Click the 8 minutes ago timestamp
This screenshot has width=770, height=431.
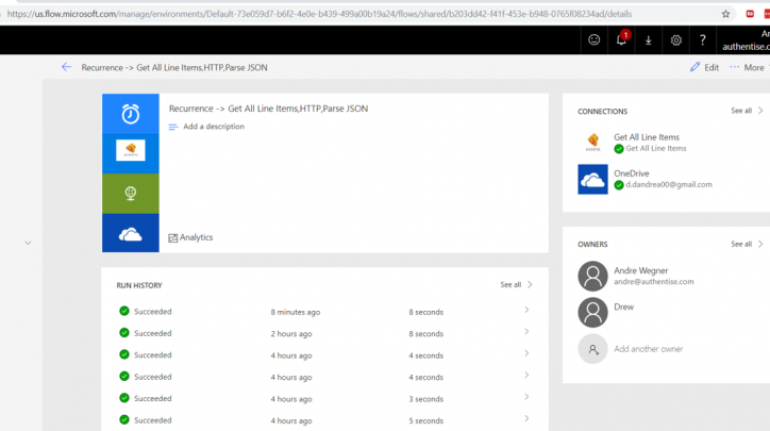pos(295,312)
